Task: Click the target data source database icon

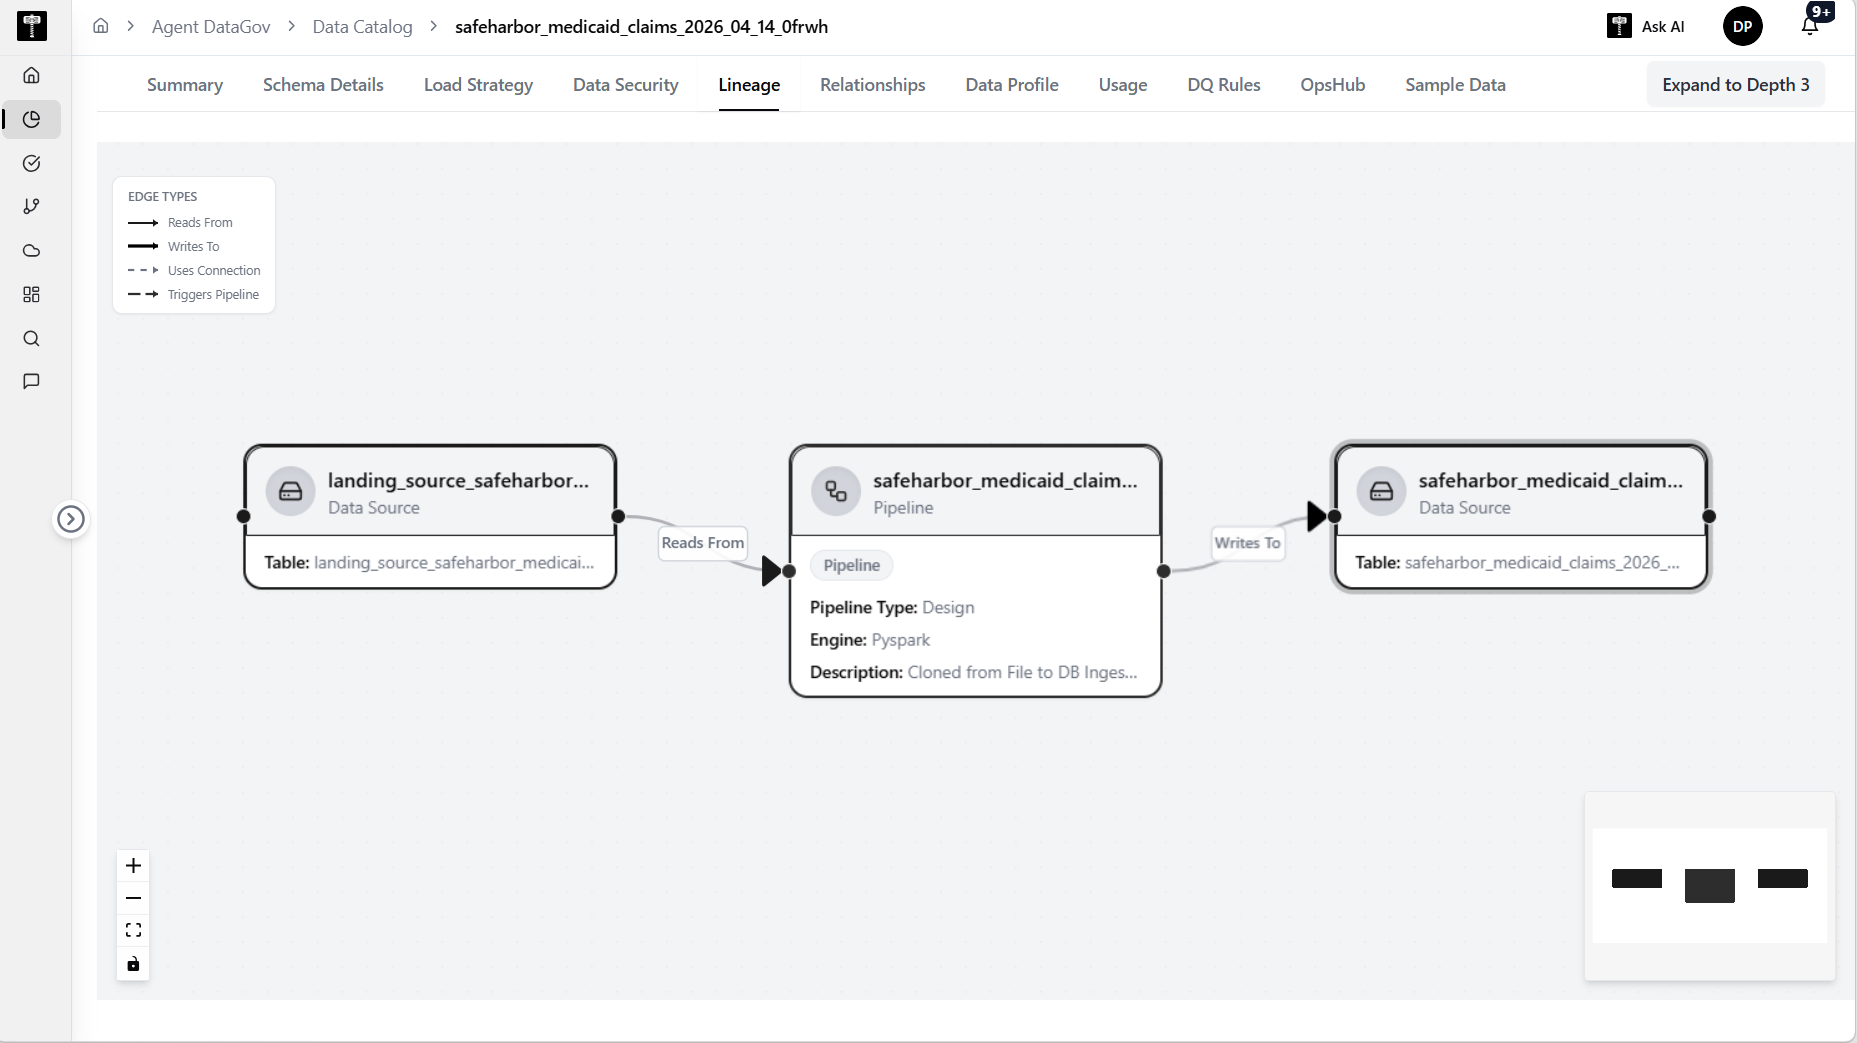Action: [1381, 491]
